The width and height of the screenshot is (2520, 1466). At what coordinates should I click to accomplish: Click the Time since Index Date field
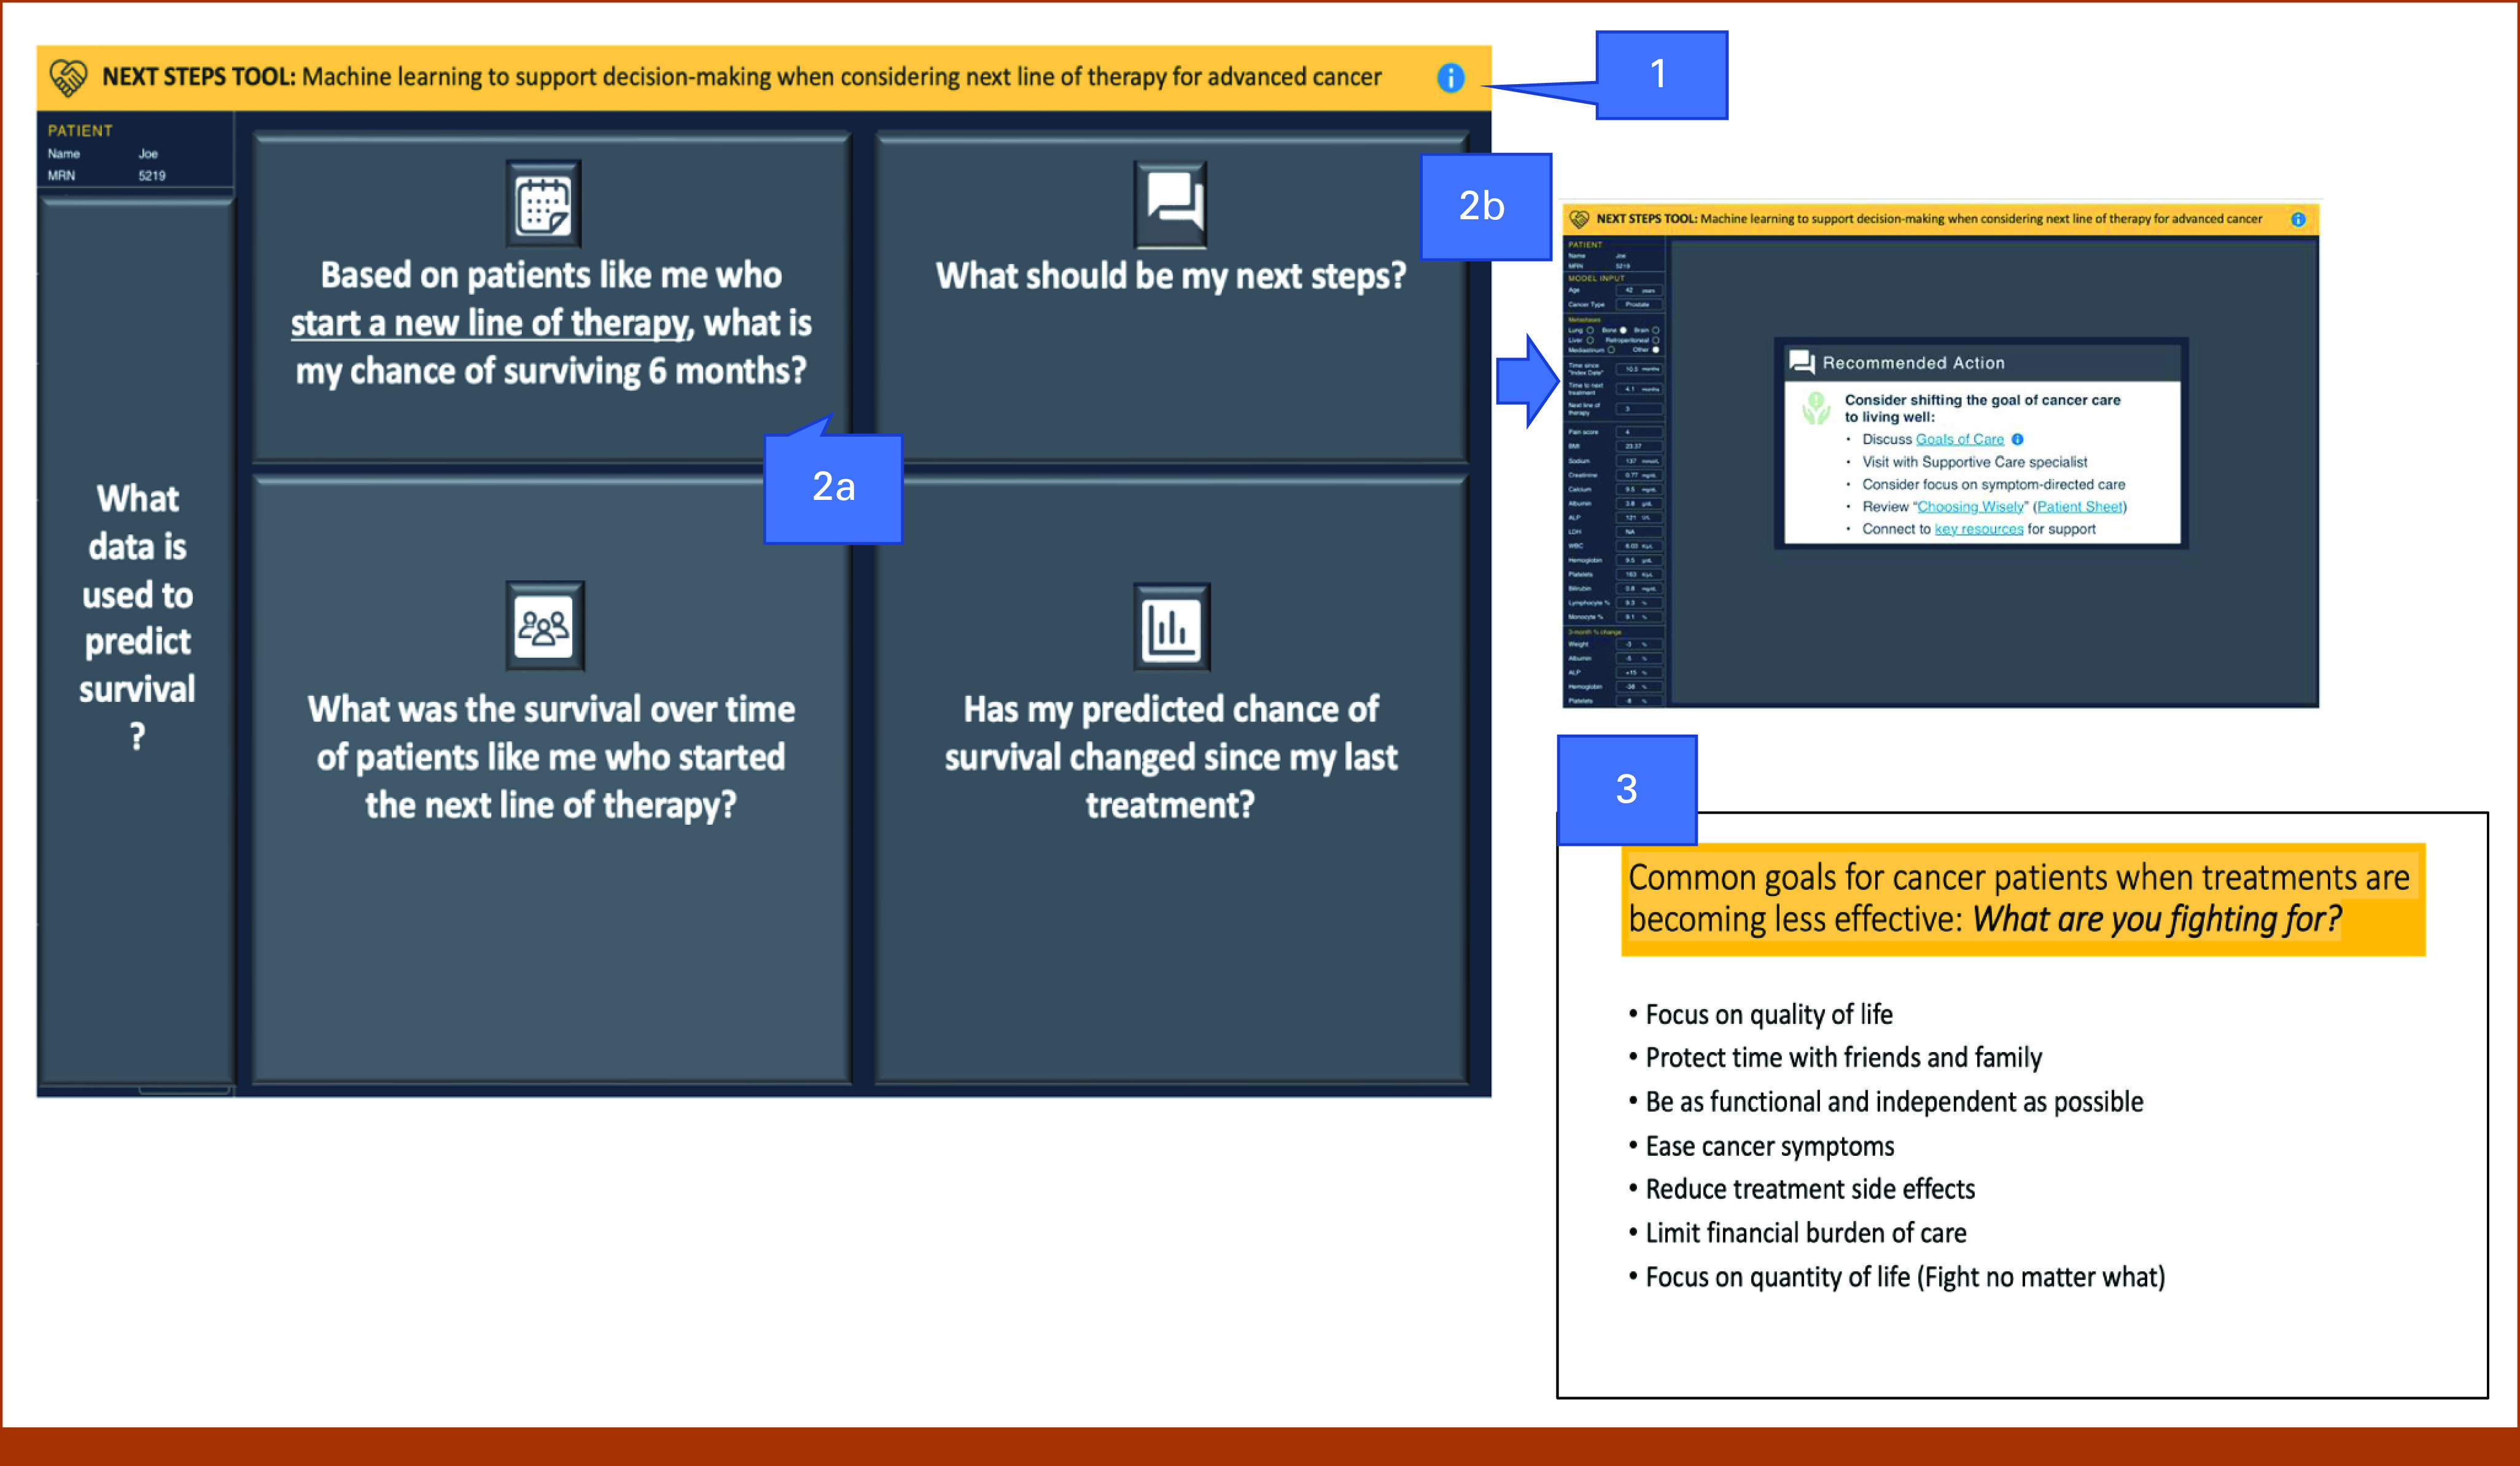coord(1639,369)
